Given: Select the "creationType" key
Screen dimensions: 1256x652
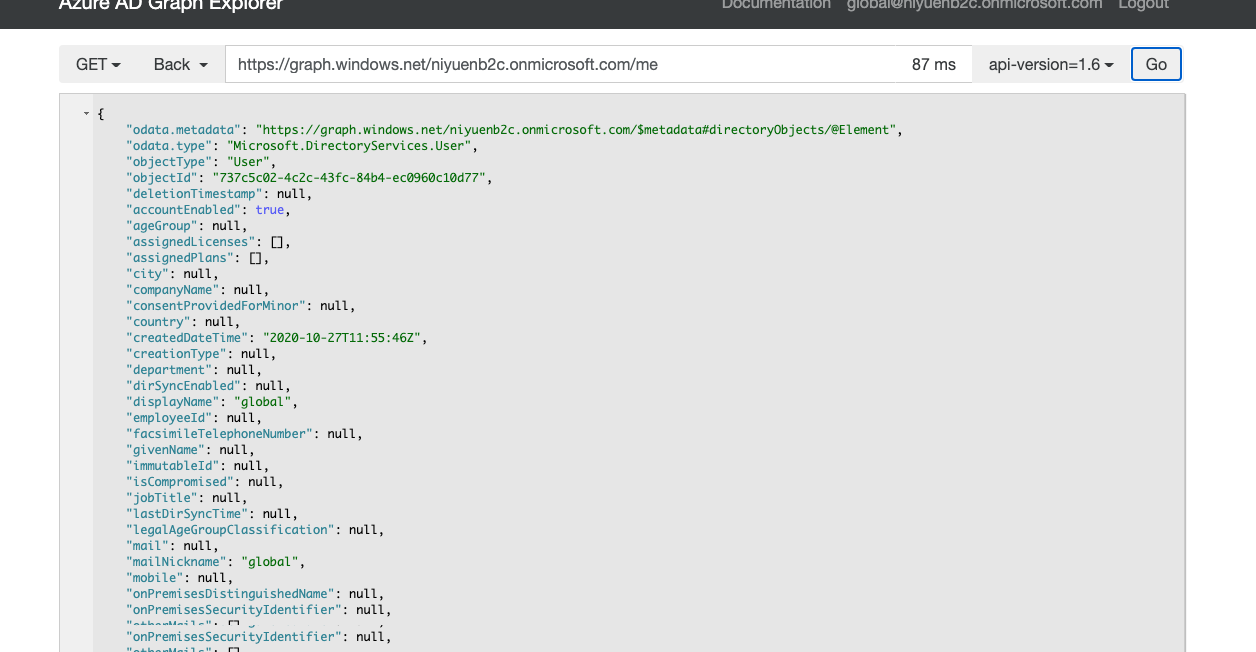Looking at the screenshot, I should (177, 354).
